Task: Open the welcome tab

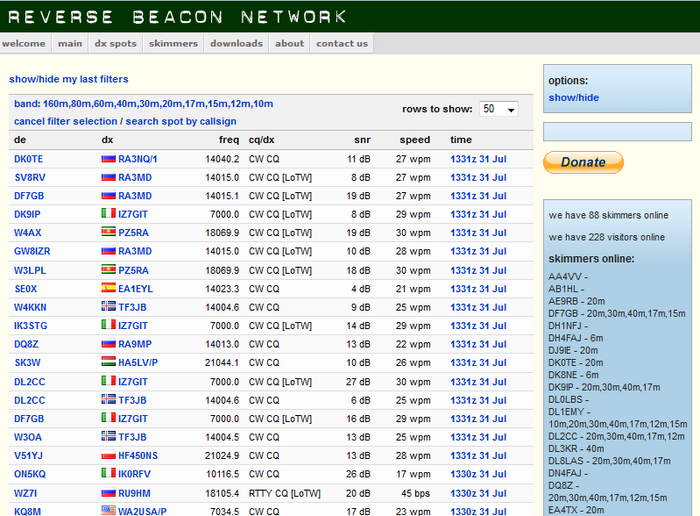Action: pos(24,43)
